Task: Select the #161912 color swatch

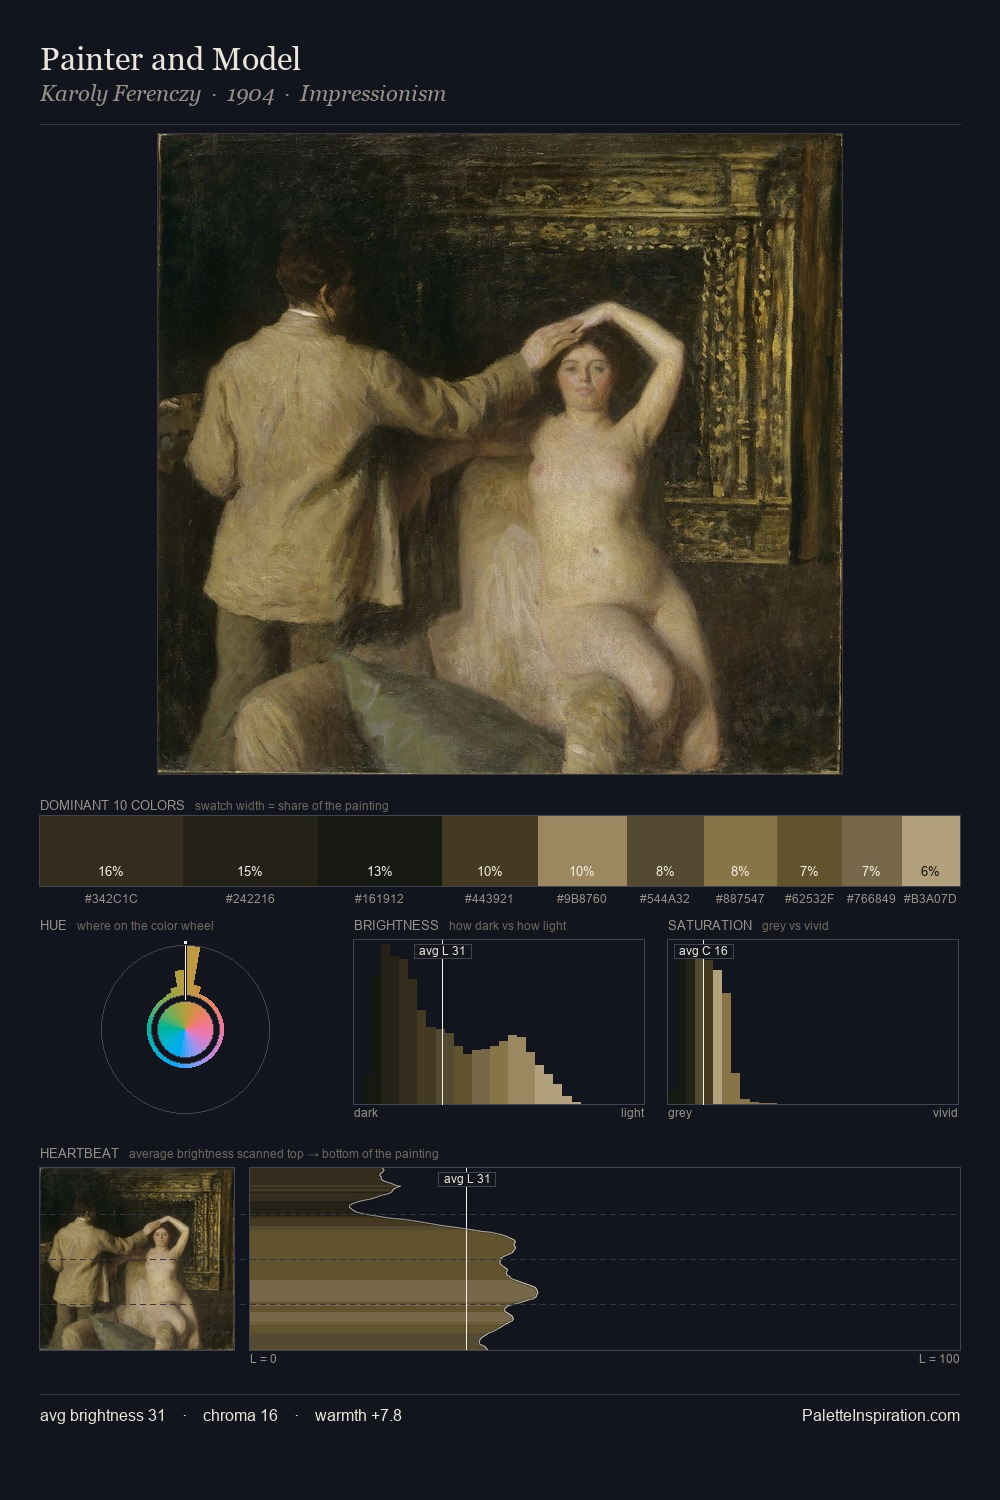Action: tap(380, 851)
